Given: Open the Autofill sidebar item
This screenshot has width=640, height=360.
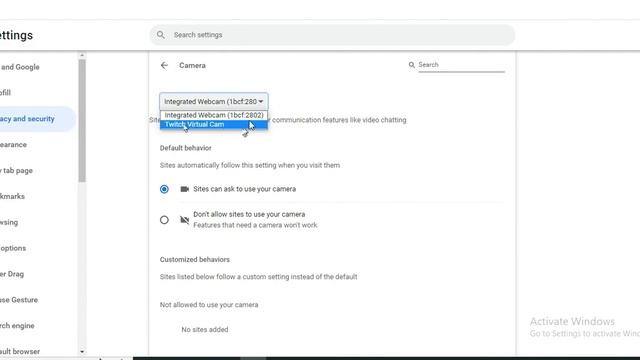Looking at the screenshot, I should click(6, 93).
